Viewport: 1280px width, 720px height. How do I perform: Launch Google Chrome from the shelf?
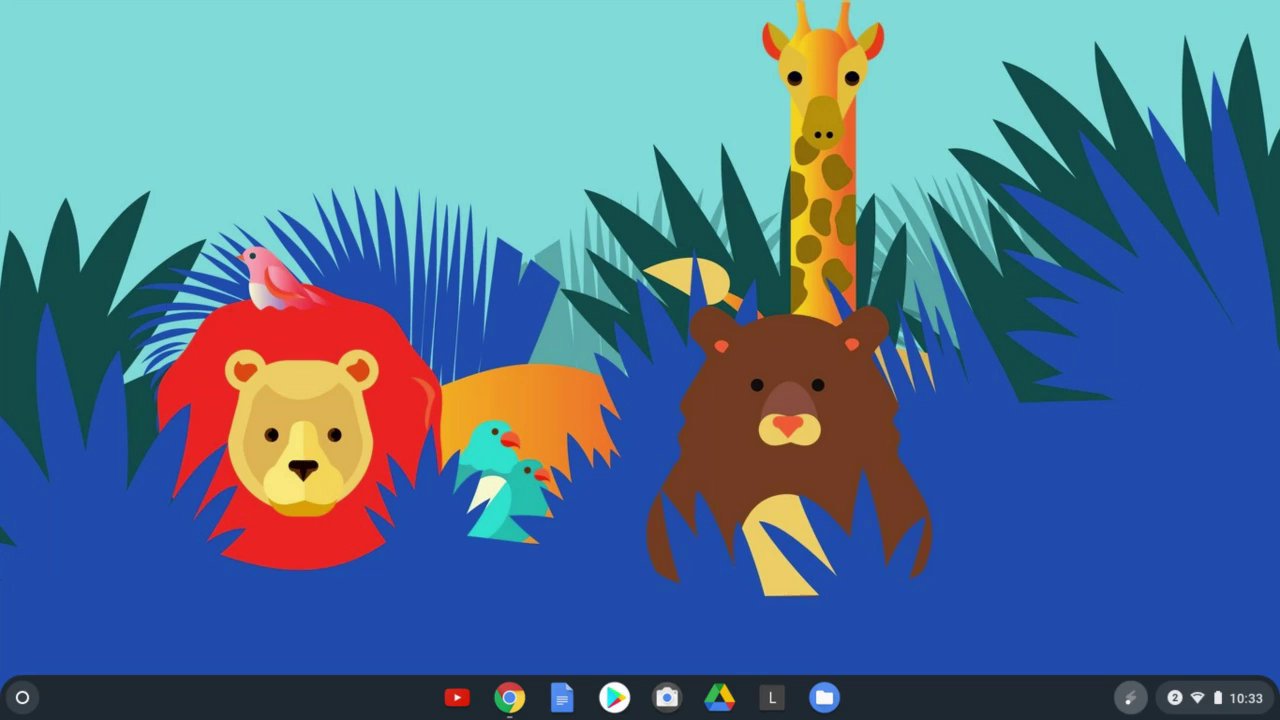509,698
